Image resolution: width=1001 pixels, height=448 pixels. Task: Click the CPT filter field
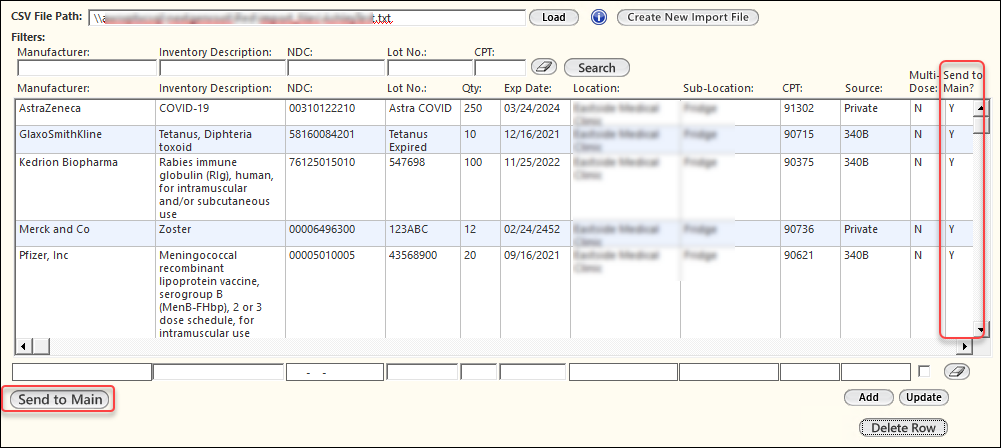pos(500,68)
